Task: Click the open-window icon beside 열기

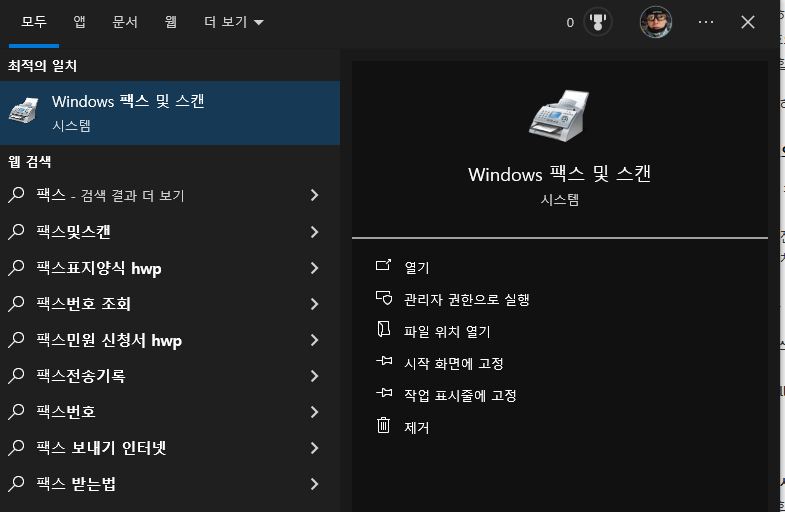Action: coord(383,265)
